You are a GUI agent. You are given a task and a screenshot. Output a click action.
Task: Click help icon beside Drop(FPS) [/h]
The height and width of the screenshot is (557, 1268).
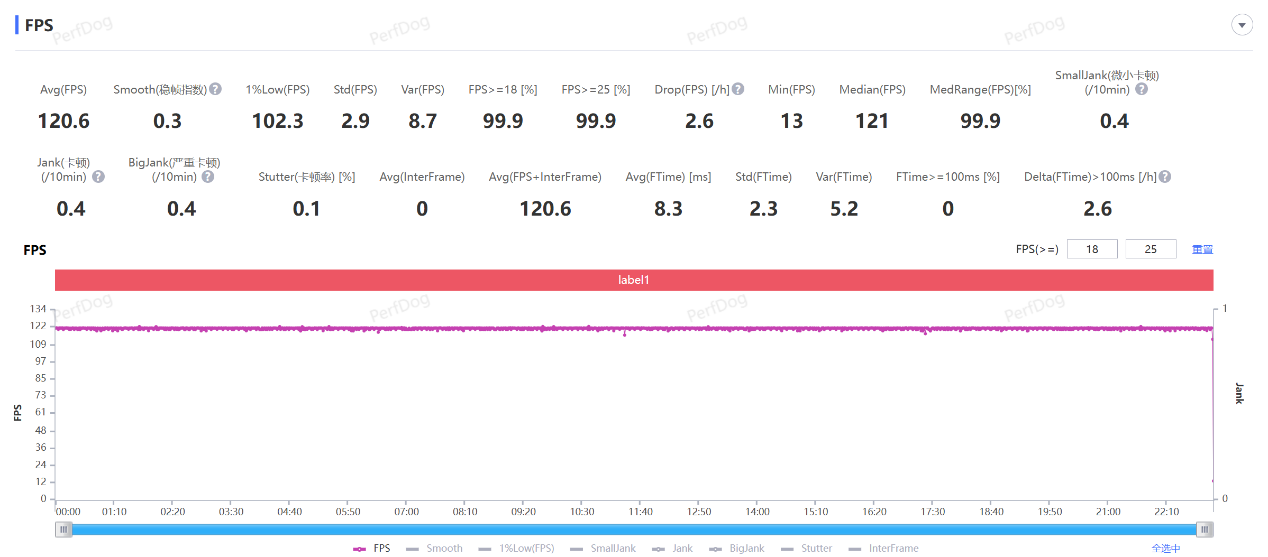point(738,89)
